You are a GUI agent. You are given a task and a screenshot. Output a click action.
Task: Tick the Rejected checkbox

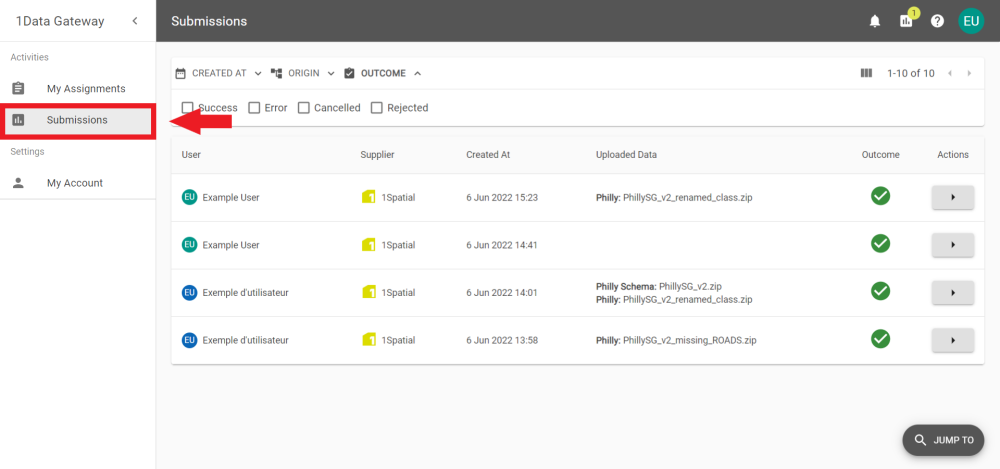(377, 108)
